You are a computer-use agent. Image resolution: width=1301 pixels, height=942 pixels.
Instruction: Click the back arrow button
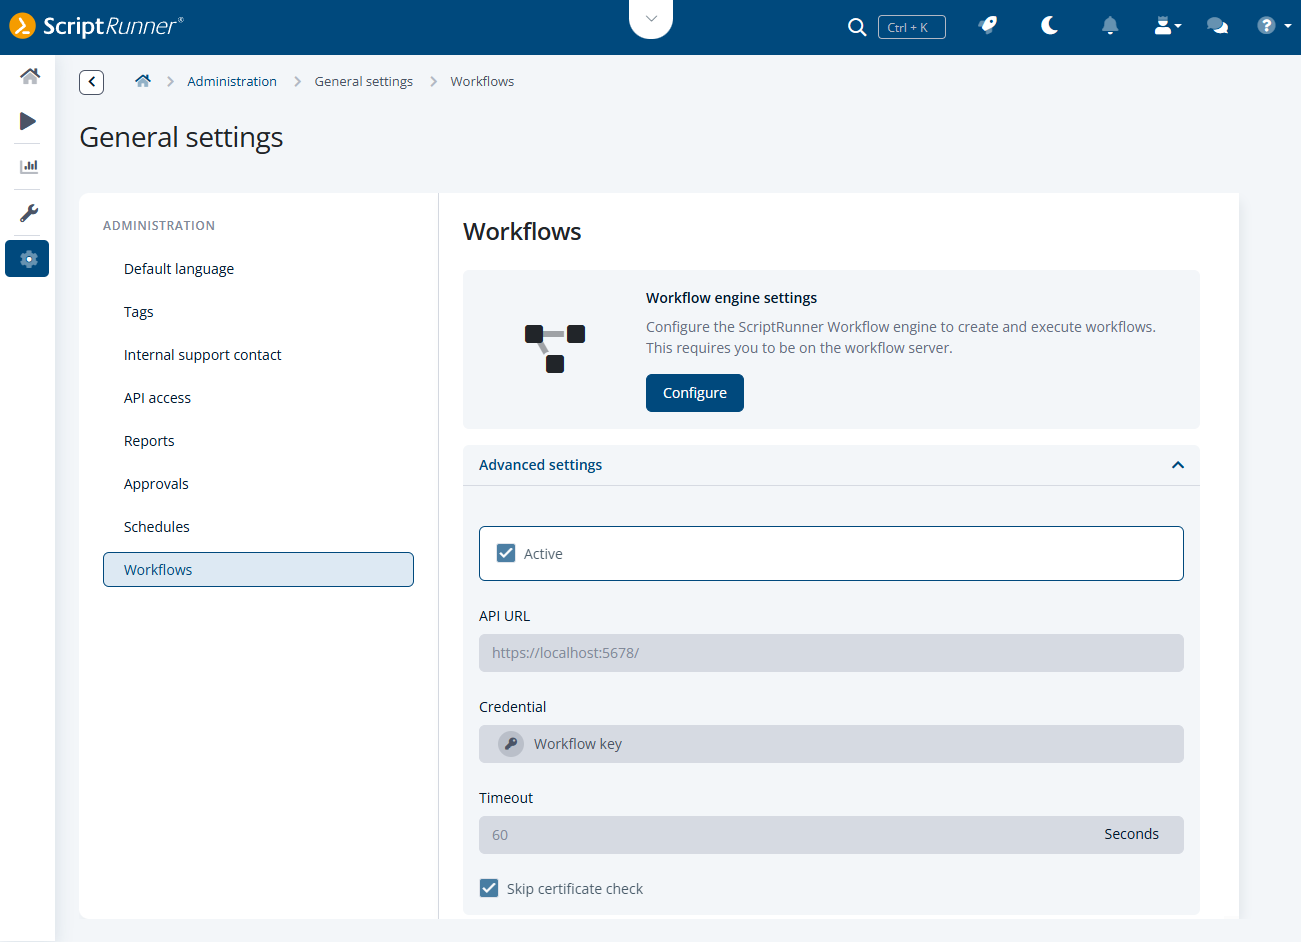[92, 82]
